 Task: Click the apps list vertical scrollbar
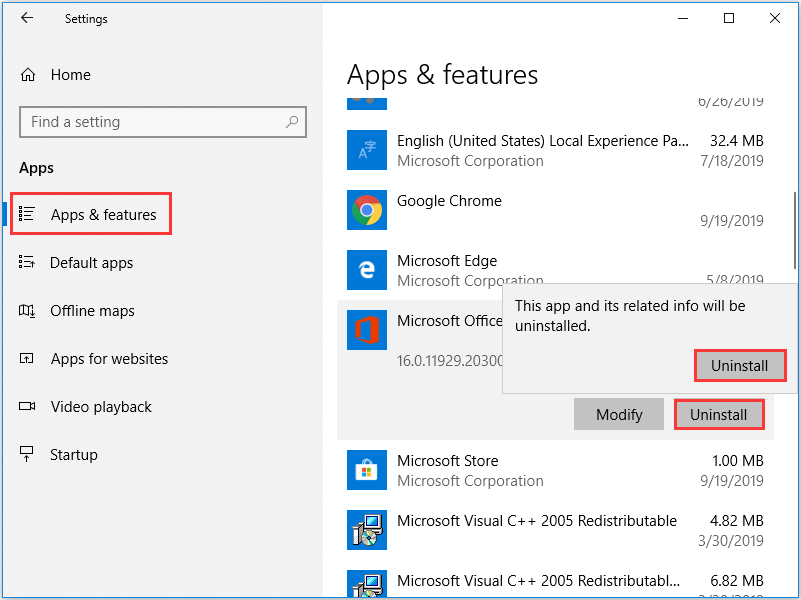tap(795, 230)
